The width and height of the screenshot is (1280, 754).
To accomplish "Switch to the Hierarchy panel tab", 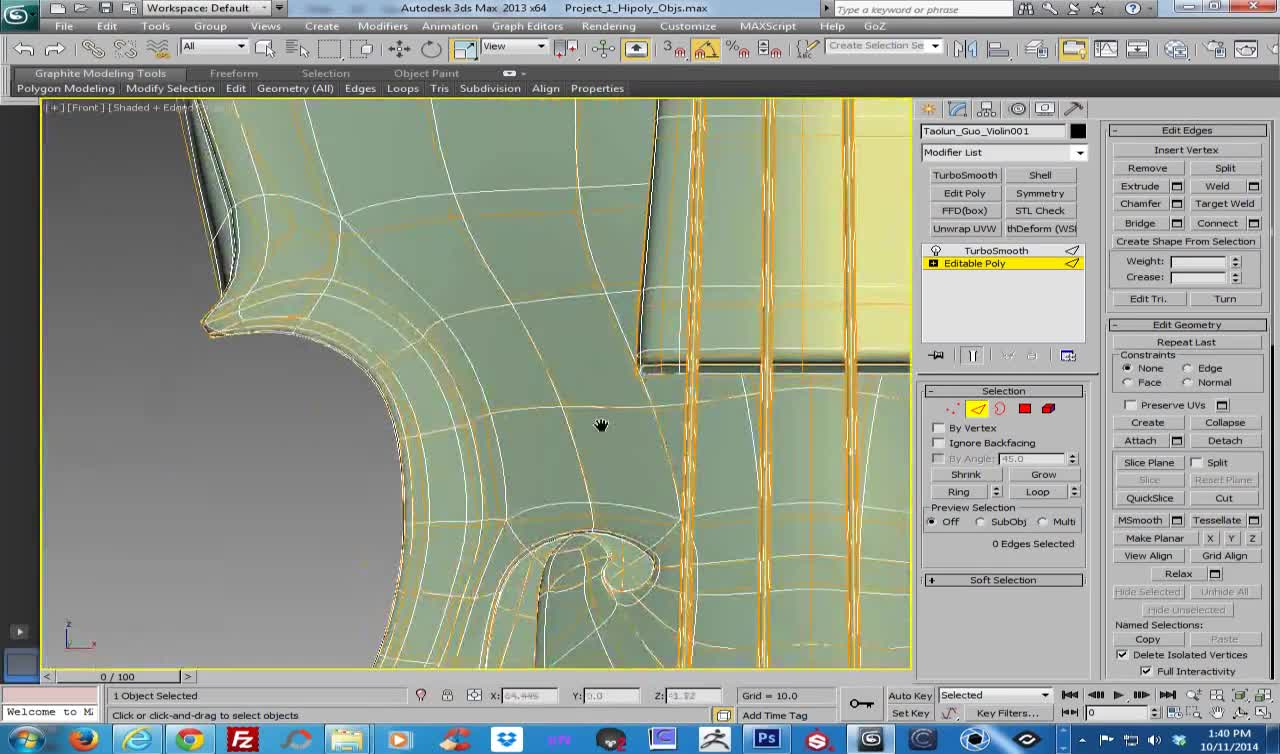I will [x=987, y=109].
